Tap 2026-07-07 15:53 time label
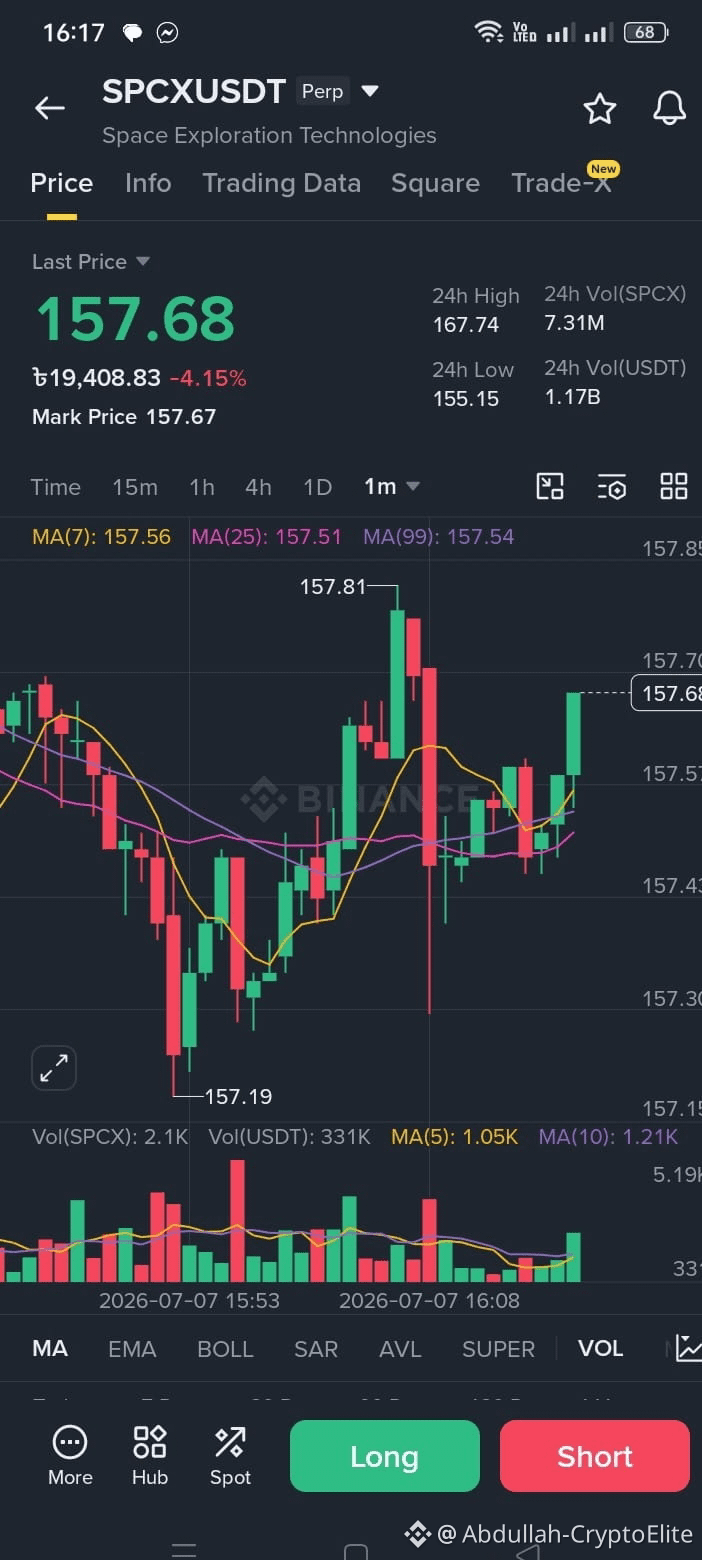Image resolution: width=702 pixels, height=1560 pixels. coord(189,1300)
